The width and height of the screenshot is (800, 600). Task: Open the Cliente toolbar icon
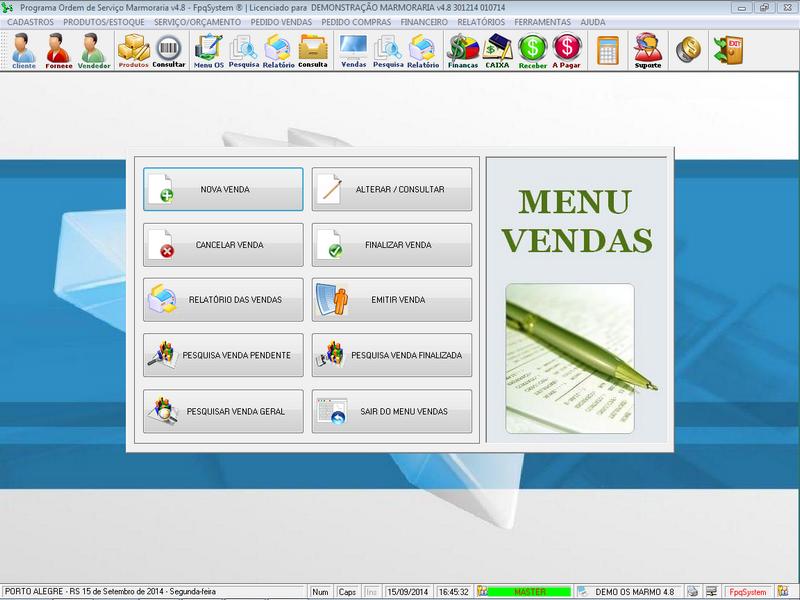point(23,51)
